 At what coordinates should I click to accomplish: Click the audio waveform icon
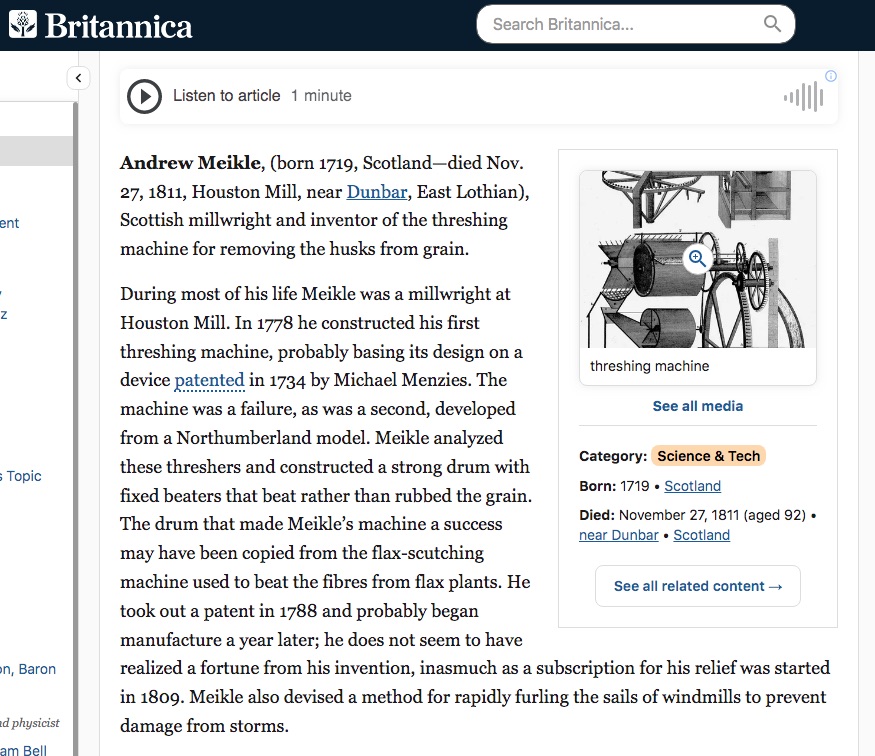coord(803,97)
